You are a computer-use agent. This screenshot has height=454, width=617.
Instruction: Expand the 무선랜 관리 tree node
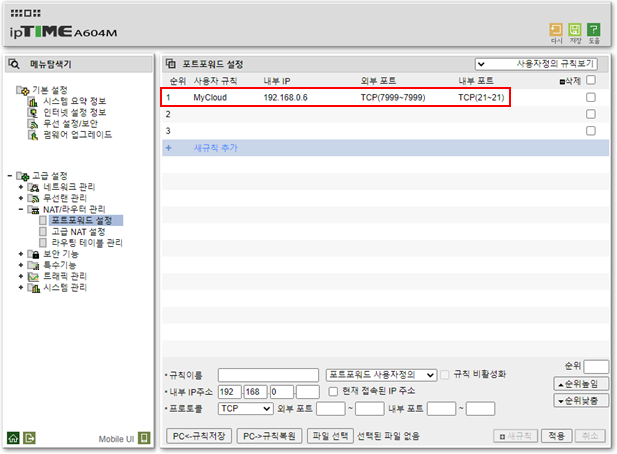pyautogui.click(x=21, y=198)
